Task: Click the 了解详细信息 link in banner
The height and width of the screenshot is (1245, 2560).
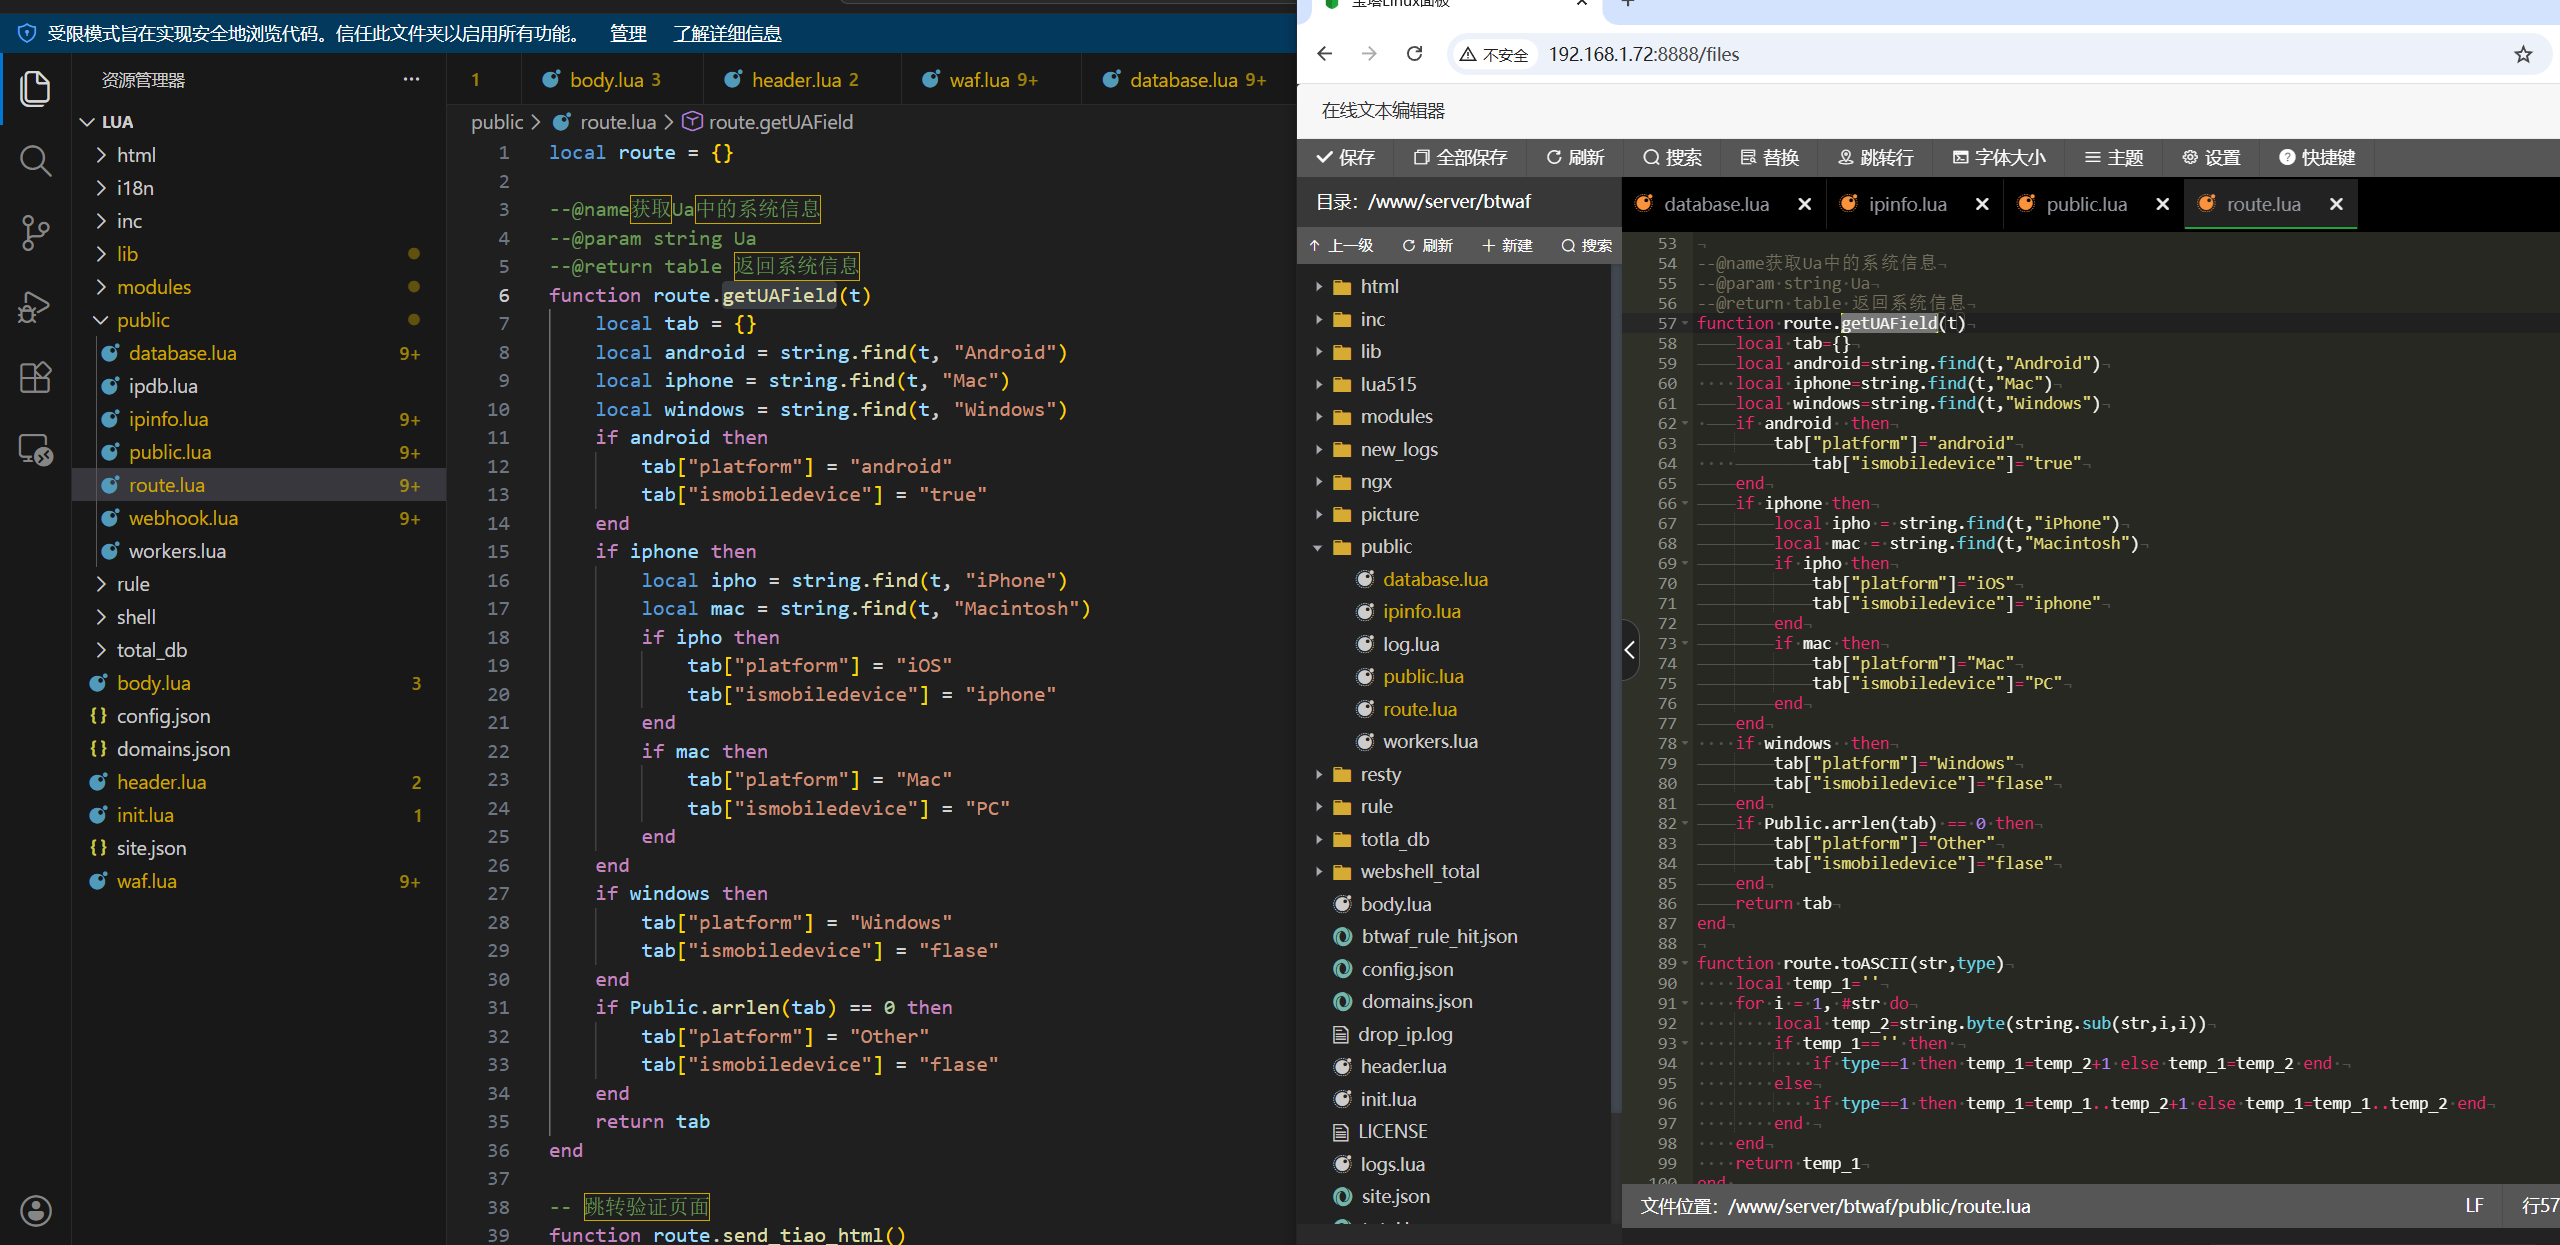Action: (727, 34)
